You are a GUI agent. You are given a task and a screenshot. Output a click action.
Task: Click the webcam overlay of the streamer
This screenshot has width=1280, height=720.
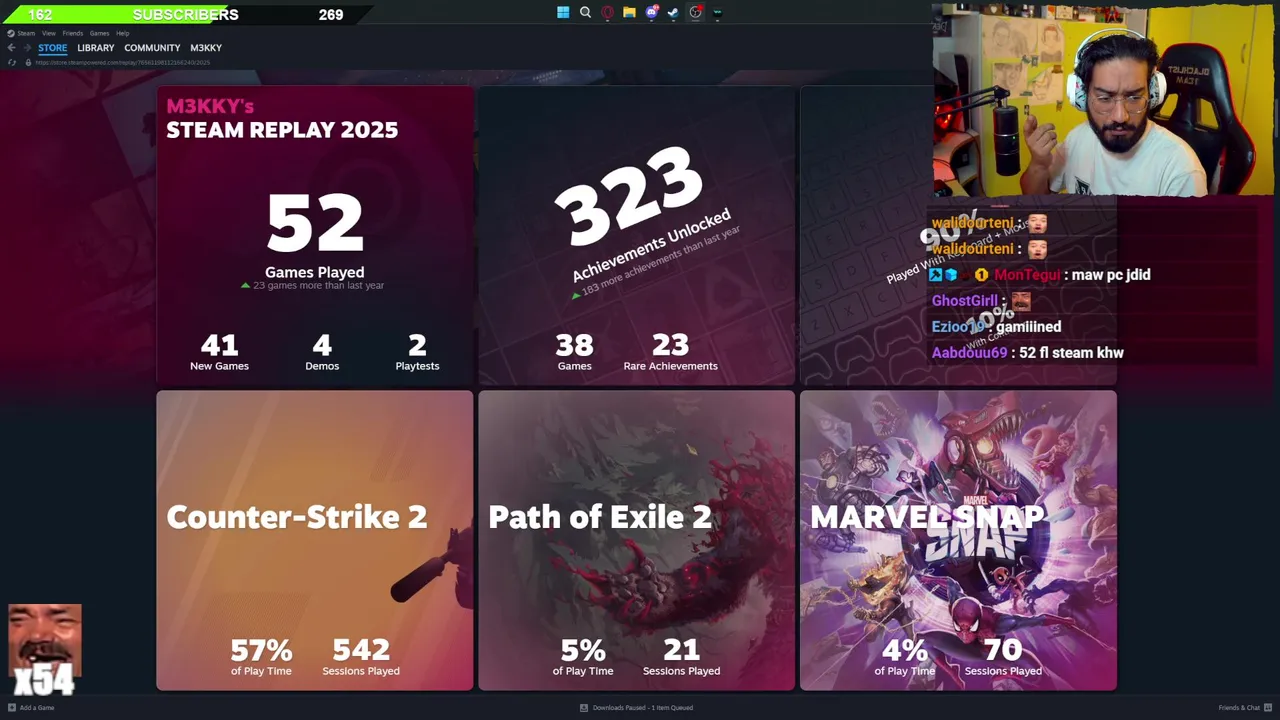1103,101
